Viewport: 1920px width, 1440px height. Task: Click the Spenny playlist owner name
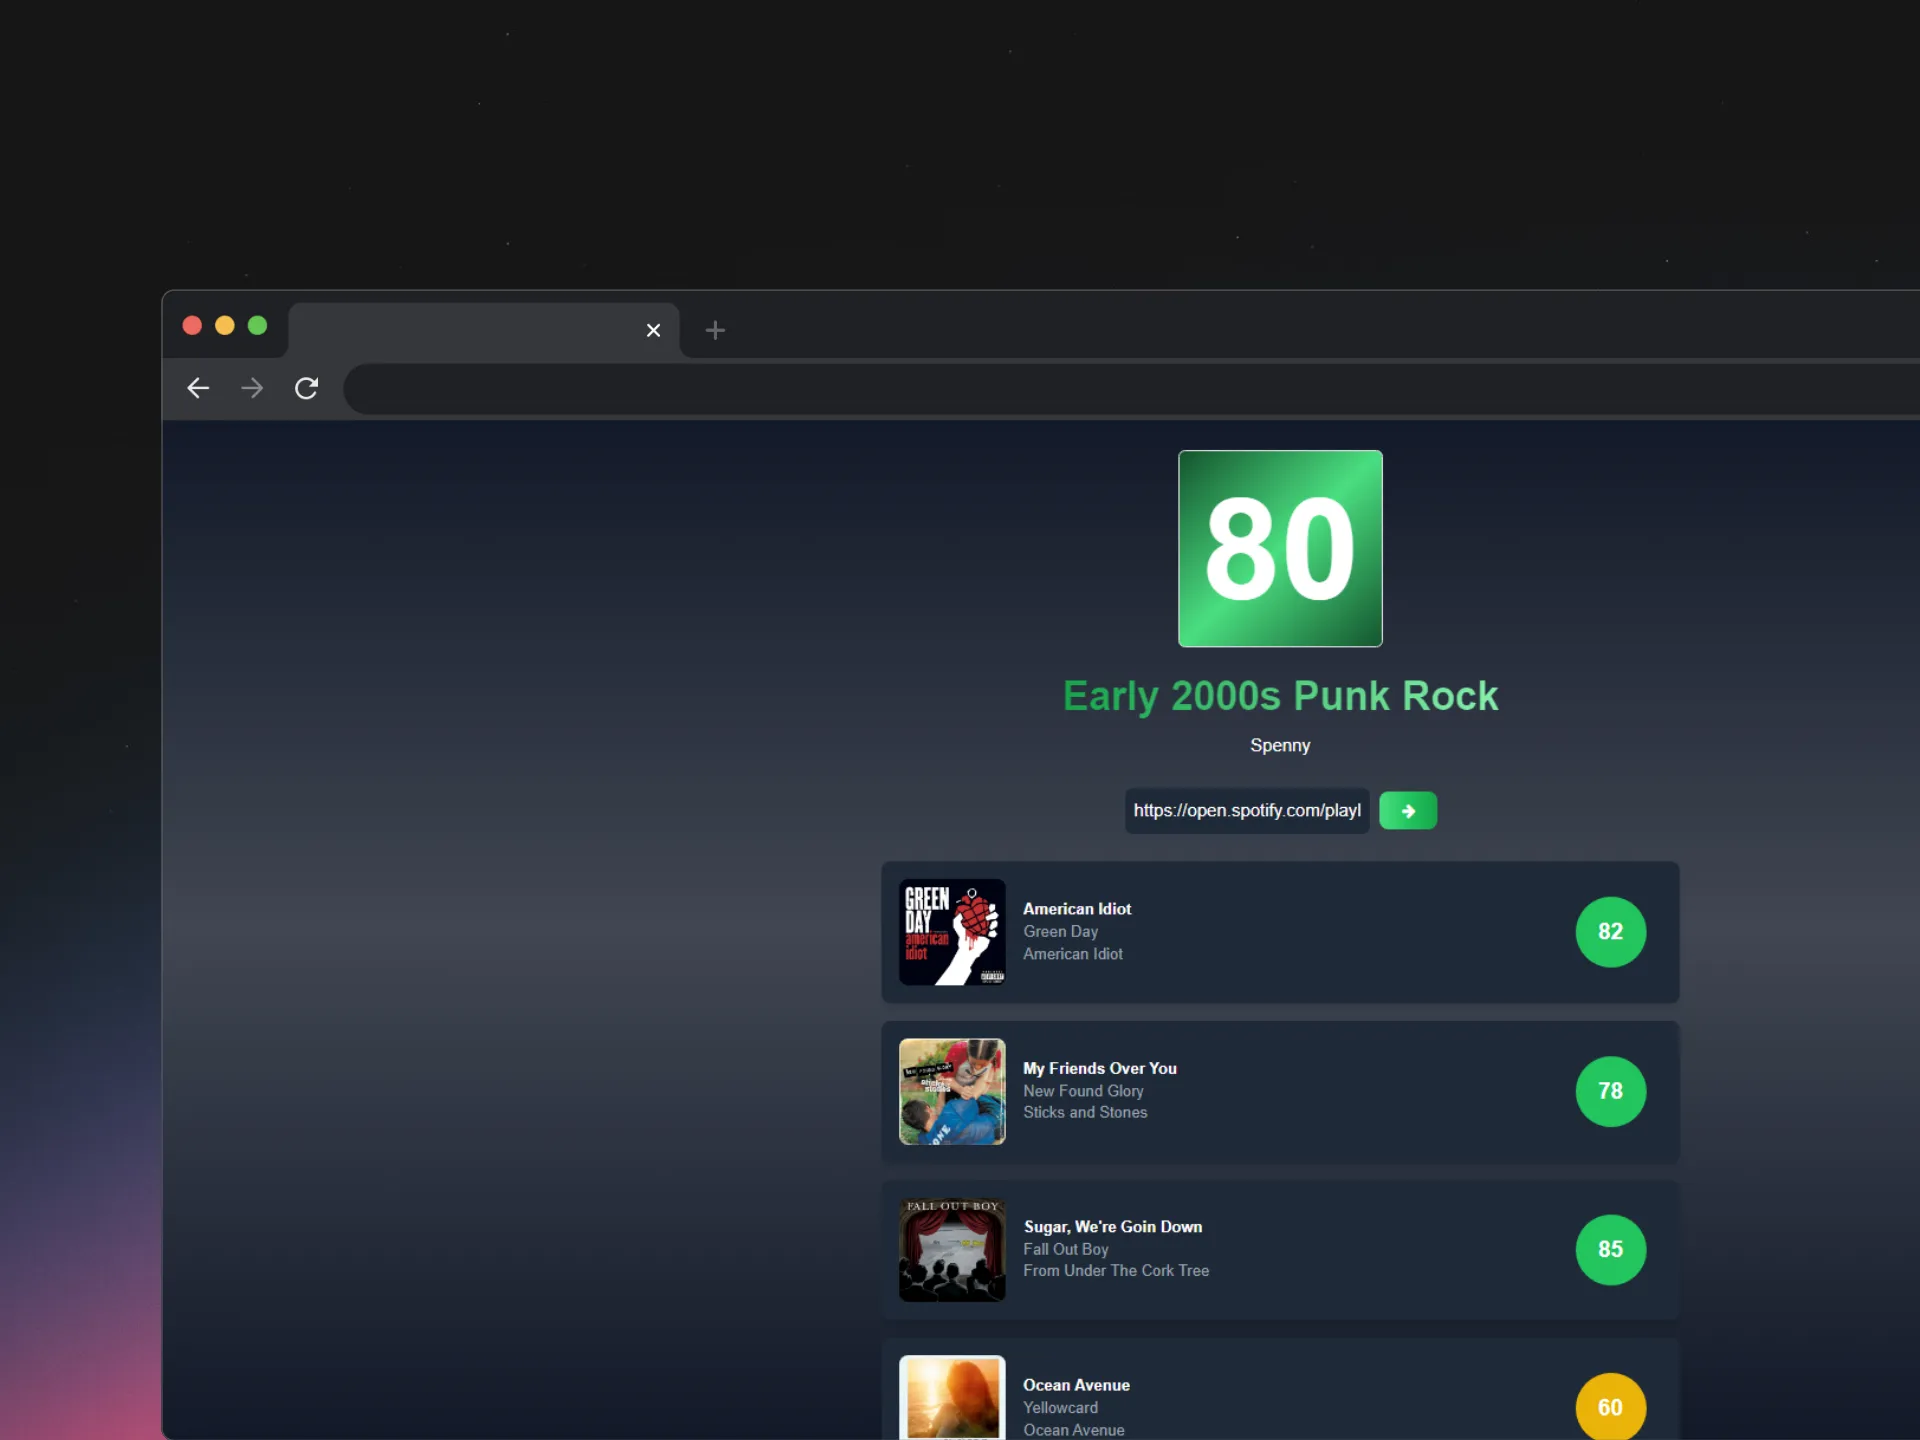1279,745
